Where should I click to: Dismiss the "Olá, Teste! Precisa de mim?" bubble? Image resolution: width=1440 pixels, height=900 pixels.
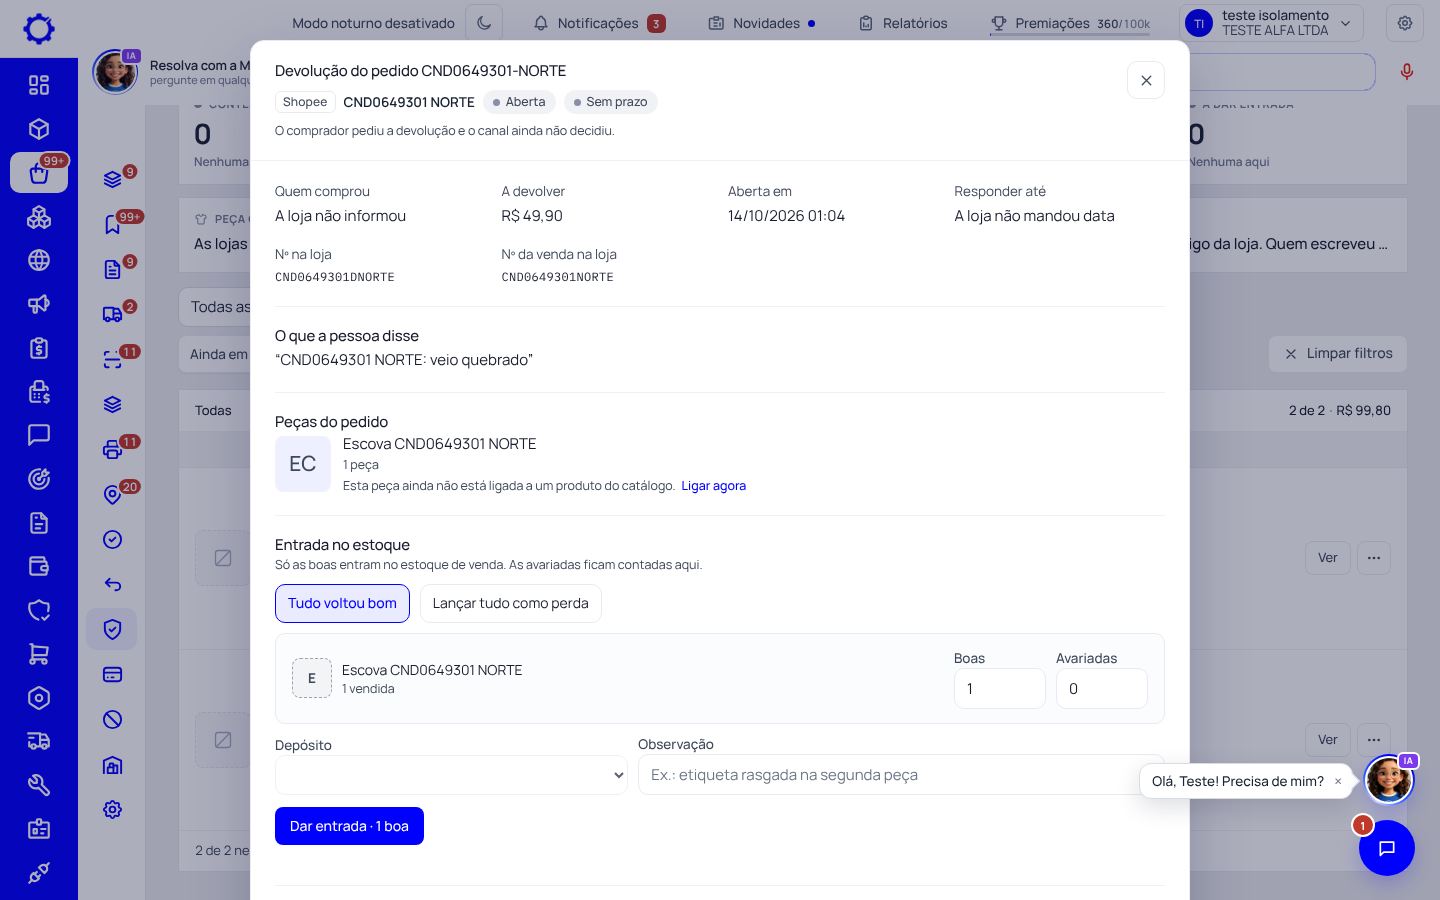pos(1338,781)
